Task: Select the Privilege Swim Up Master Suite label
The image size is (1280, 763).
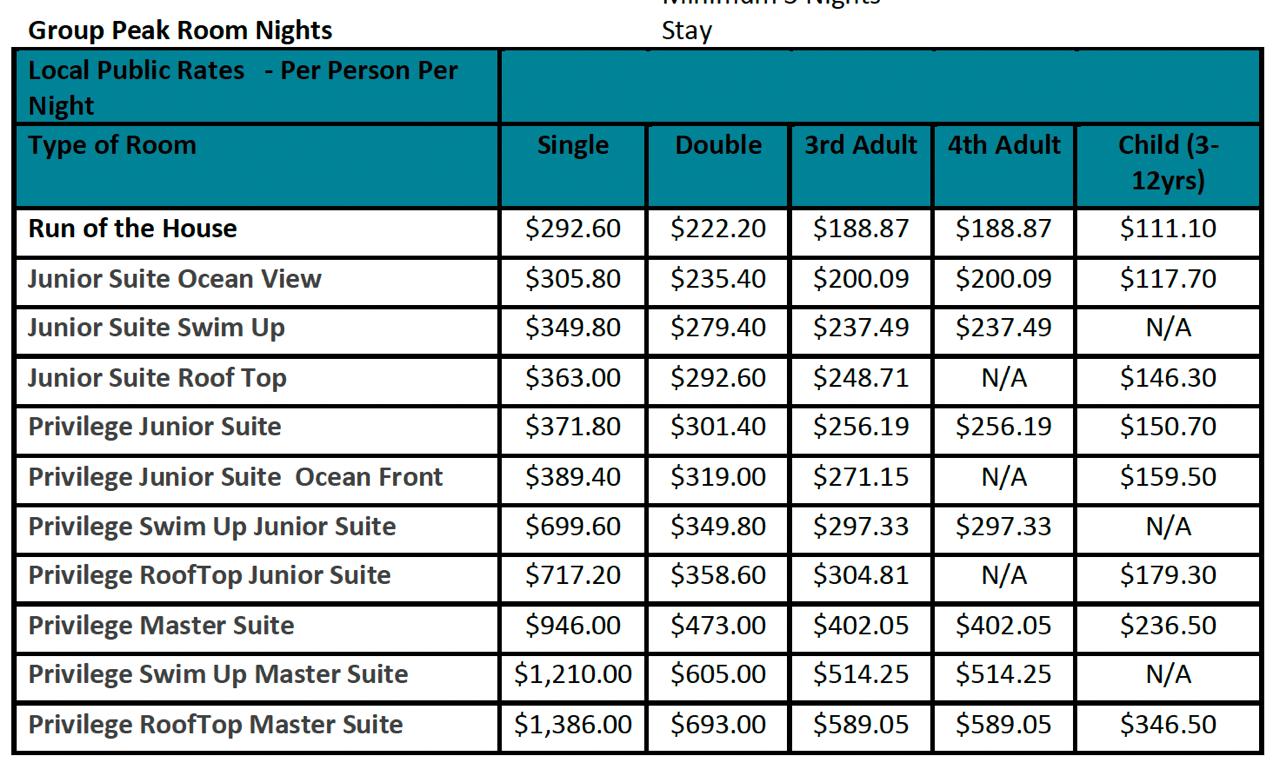Action: coord(218,675)
